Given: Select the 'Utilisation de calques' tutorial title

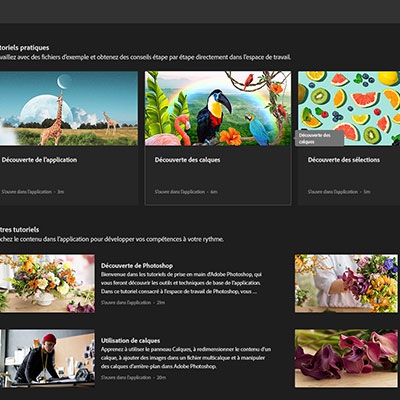Looking at the screenshot, I should click(130, 341).
